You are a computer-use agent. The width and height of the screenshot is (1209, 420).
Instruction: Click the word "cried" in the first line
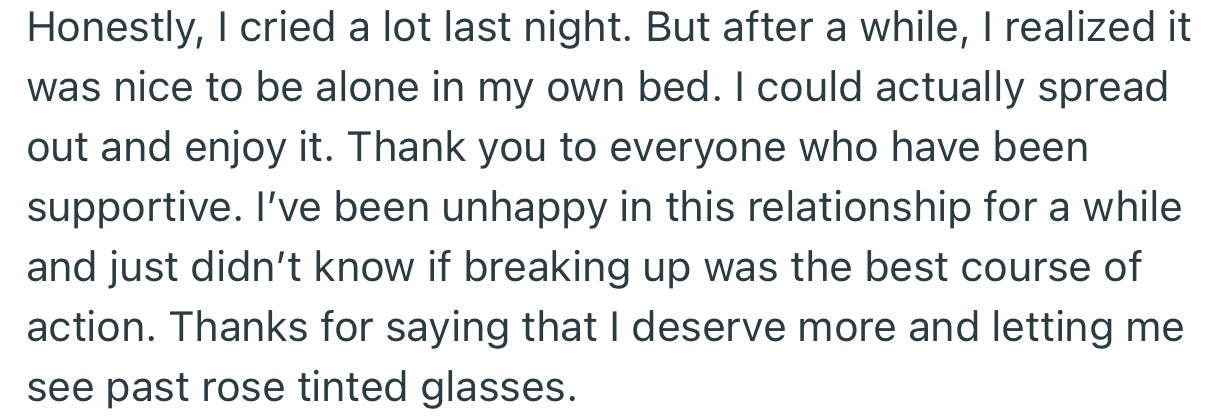tap(281, 29)
